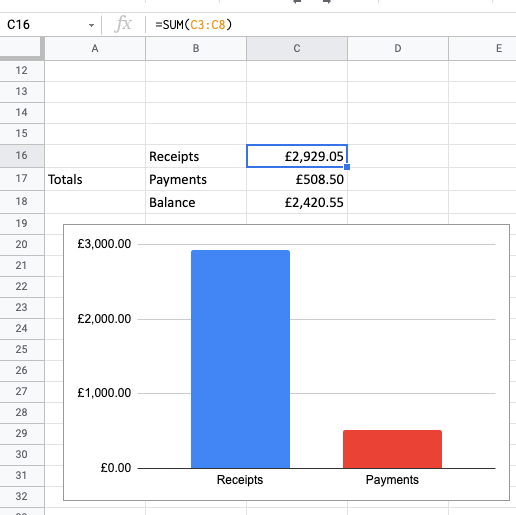This screenshot has height=515, width=516.
Task: Click the fill handle of cell C16
Action: click(347, 167)
